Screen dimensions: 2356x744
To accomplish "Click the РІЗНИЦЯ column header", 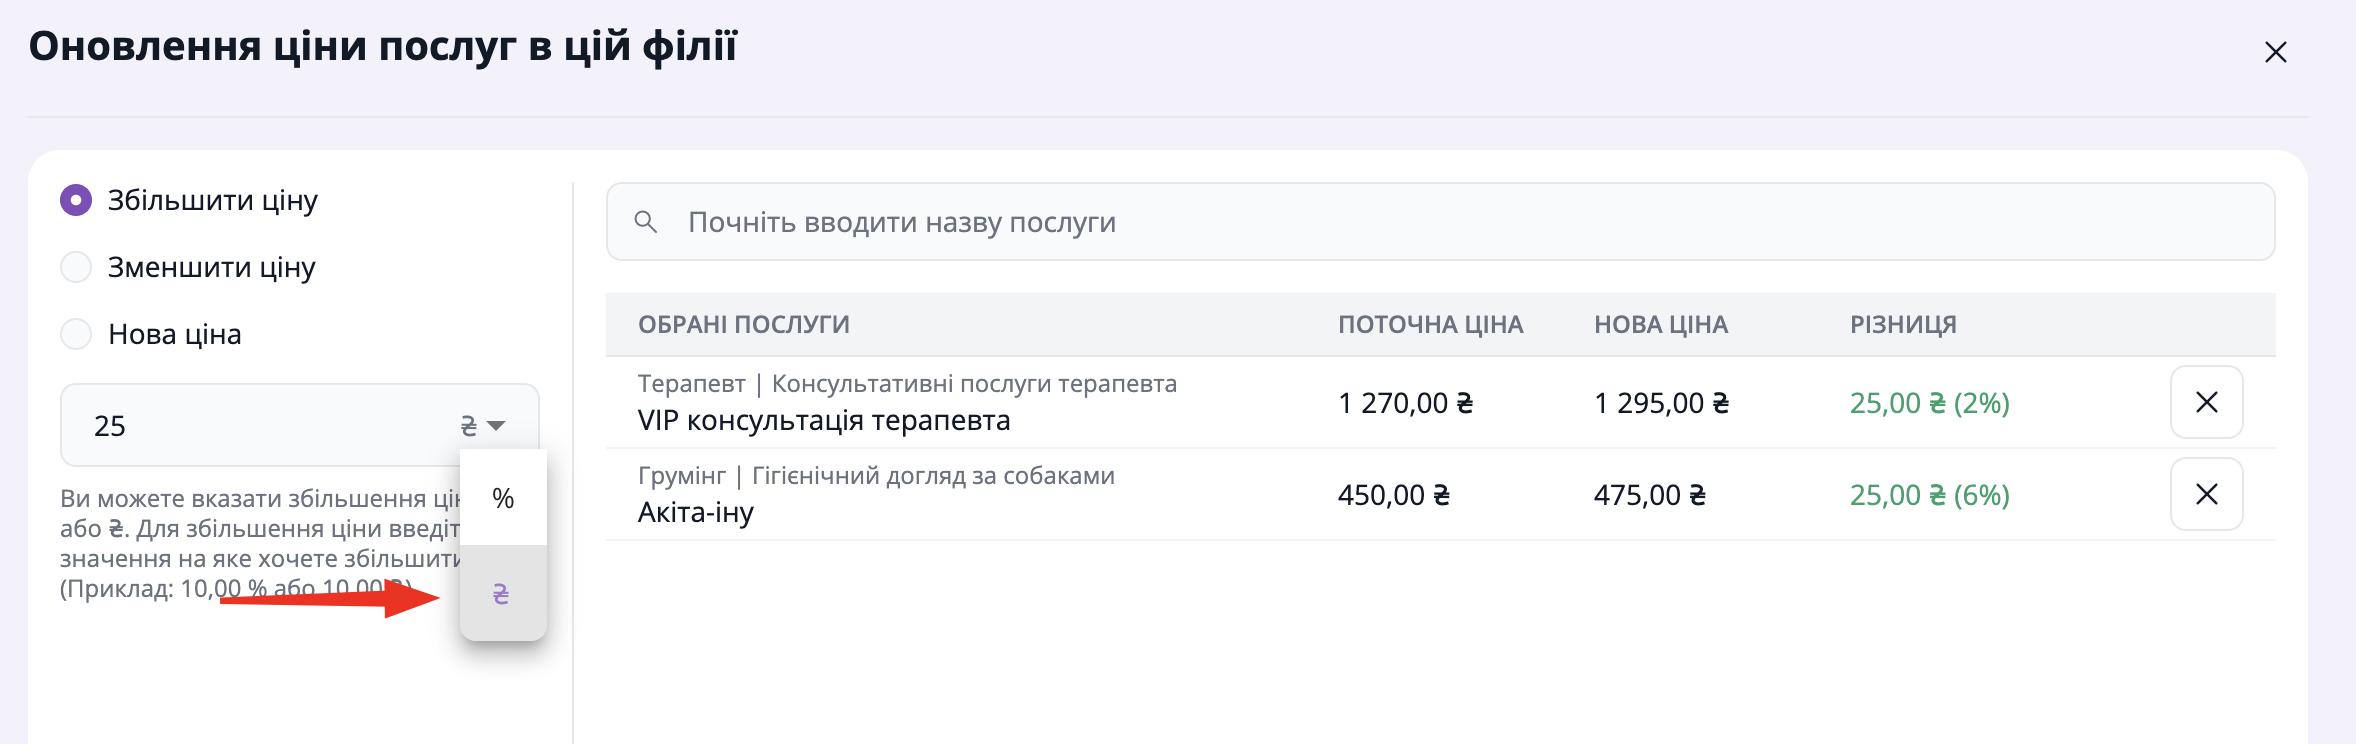I will point(1903,325).
